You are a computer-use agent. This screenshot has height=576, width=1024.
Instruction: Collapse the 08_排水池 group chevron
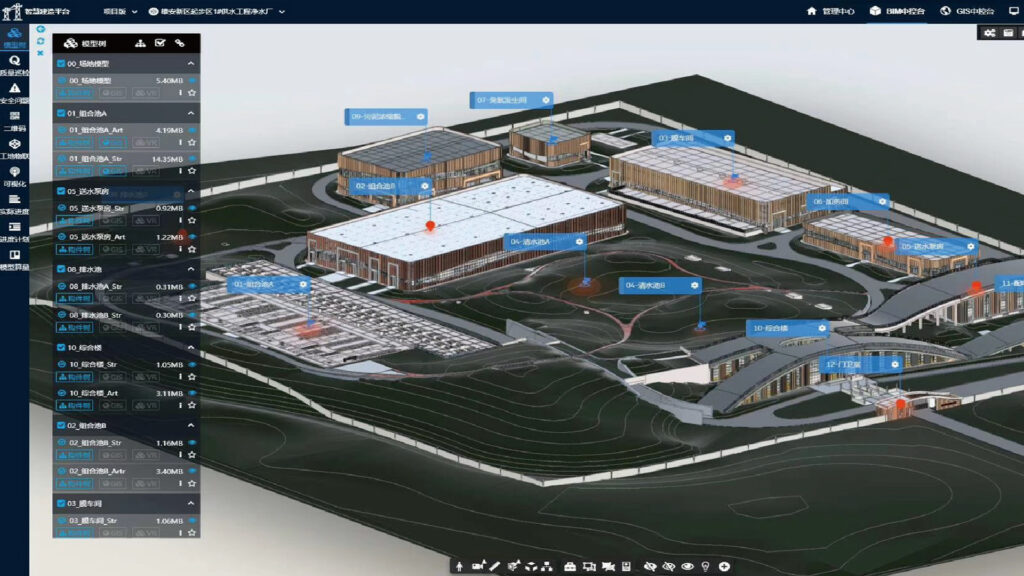tap(191, 269)
